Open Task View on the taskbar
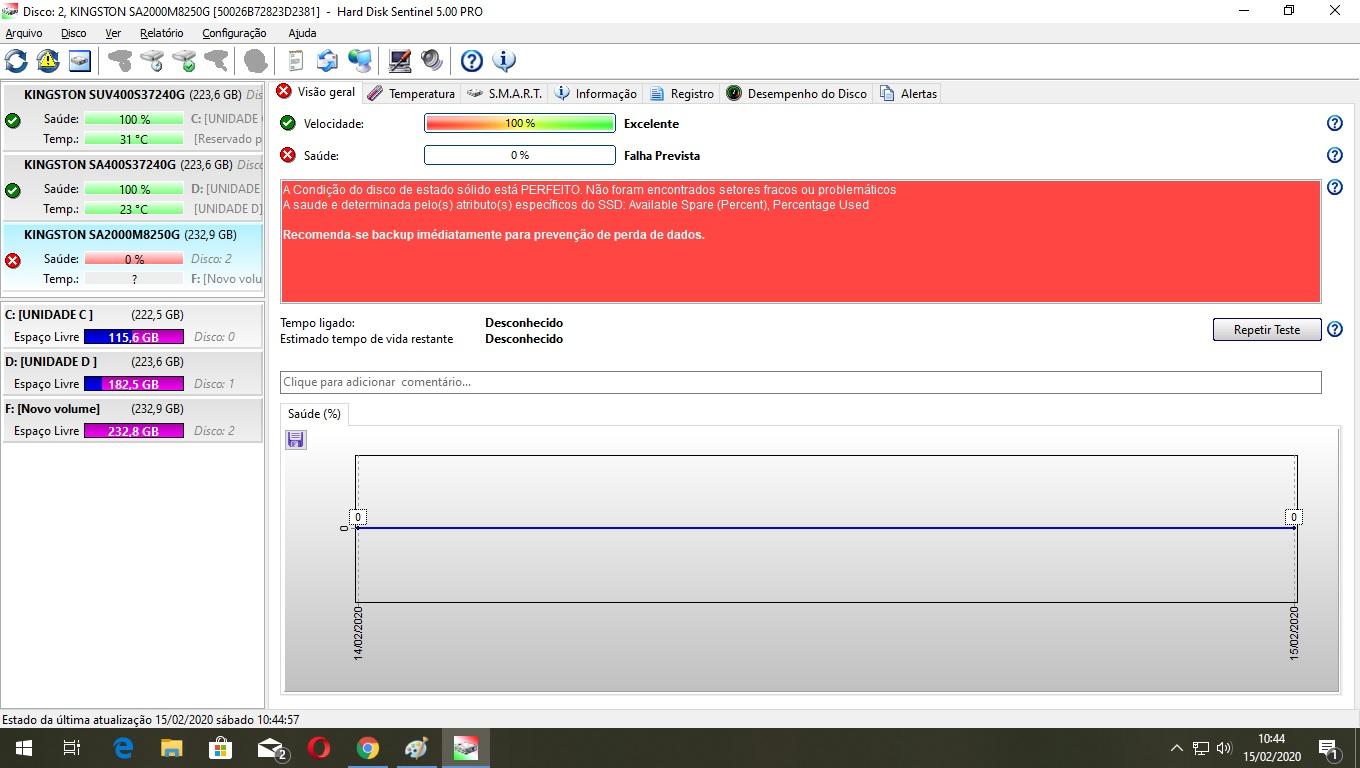The image size is (1360, 768). 72,748
